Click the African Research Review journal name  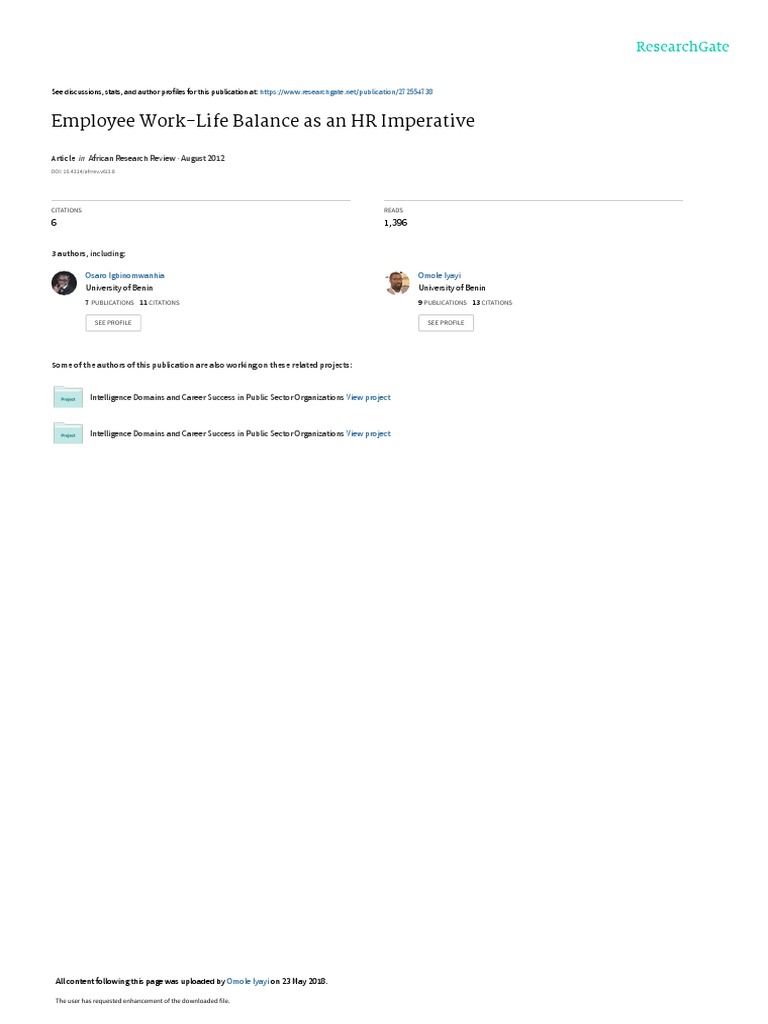(x=132, y=158)
